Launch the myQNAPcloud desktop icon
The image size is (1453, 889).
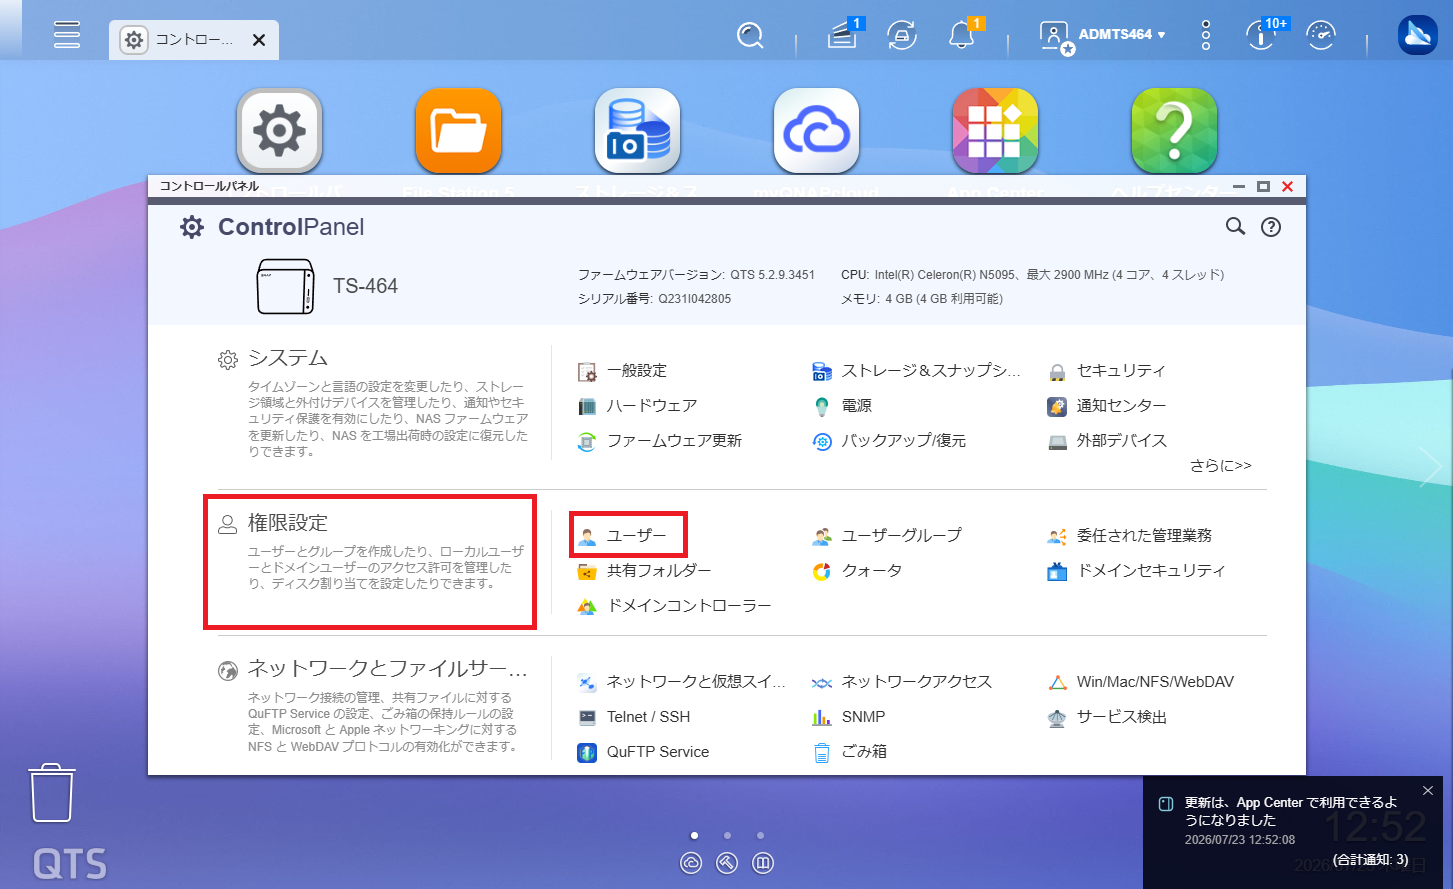coord(816,131)
